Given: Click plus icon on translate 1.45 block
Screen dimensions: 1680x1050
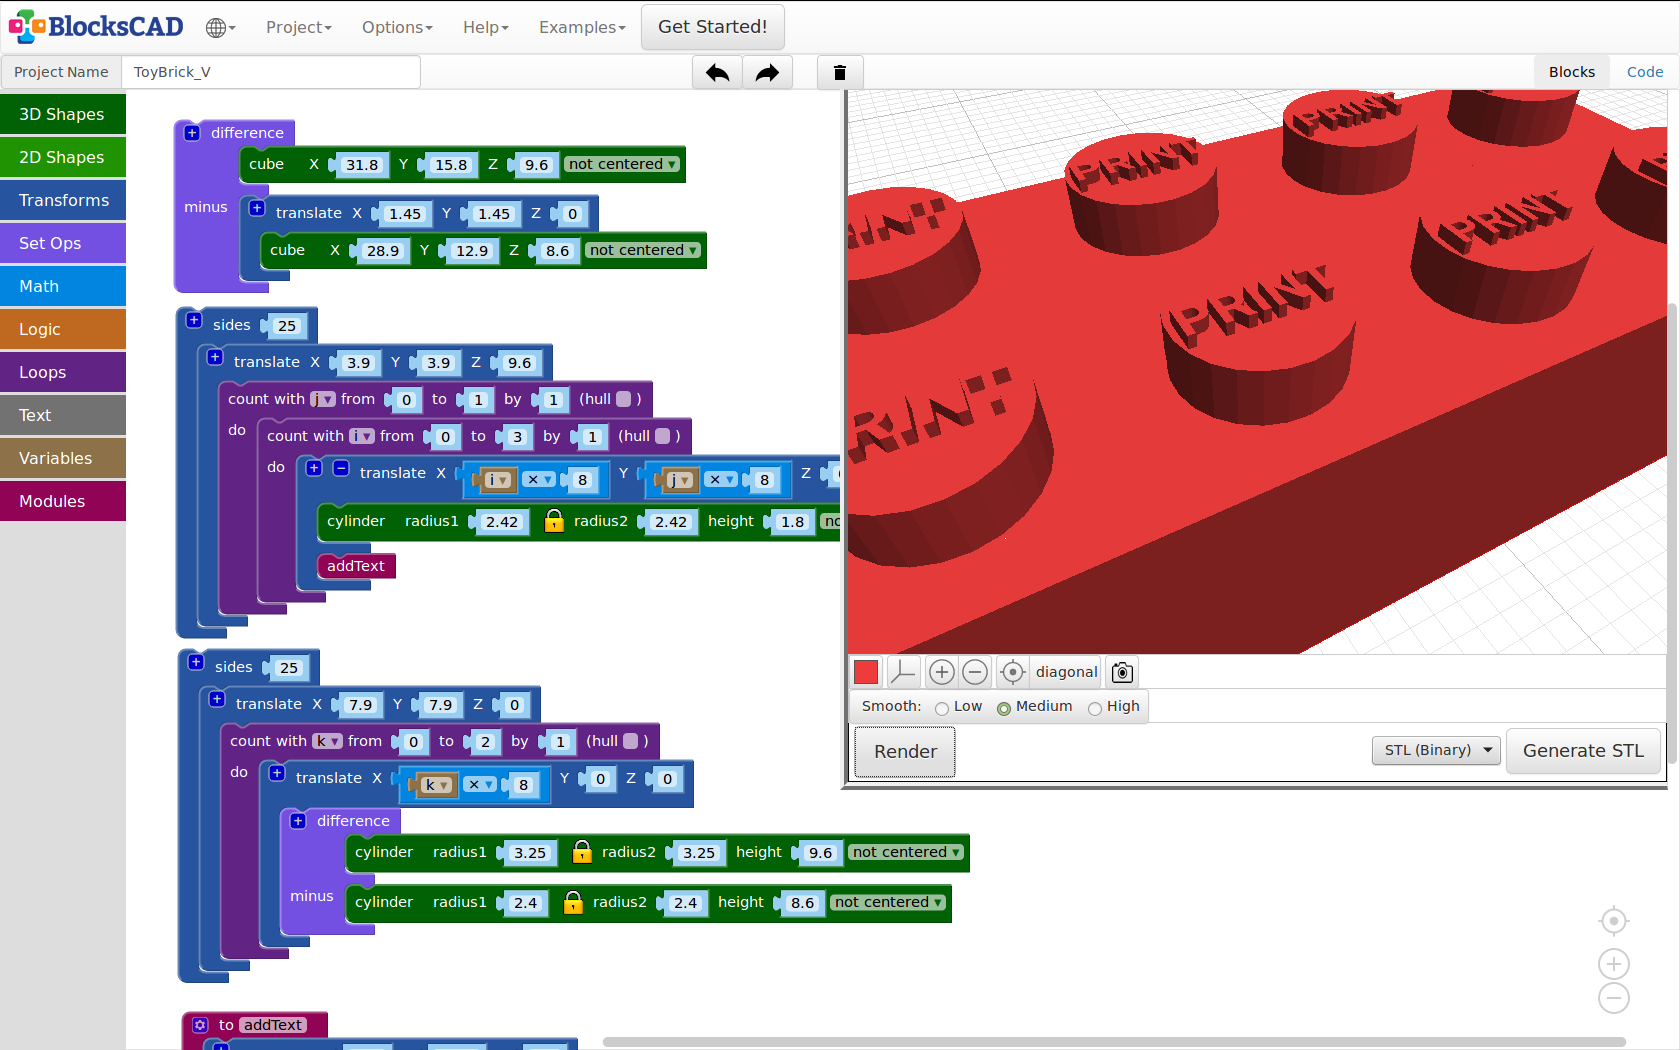Looking at the screenshot, I should [x=257, y=208].
